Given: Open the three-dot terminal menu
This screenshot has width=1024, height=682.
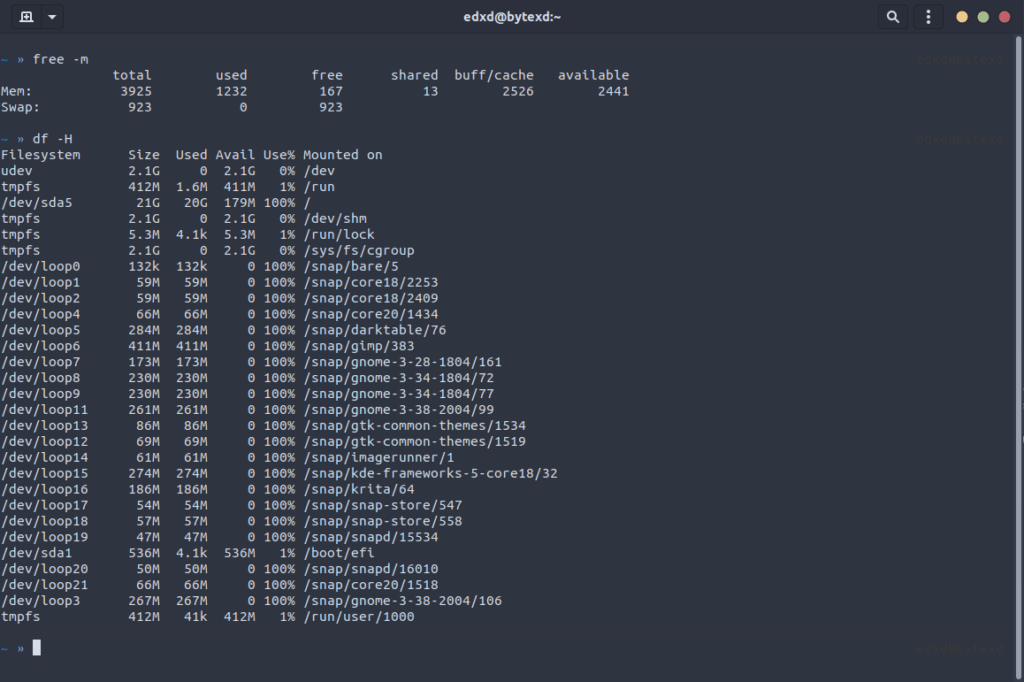Looking at the screenshot, I should 926,16.
